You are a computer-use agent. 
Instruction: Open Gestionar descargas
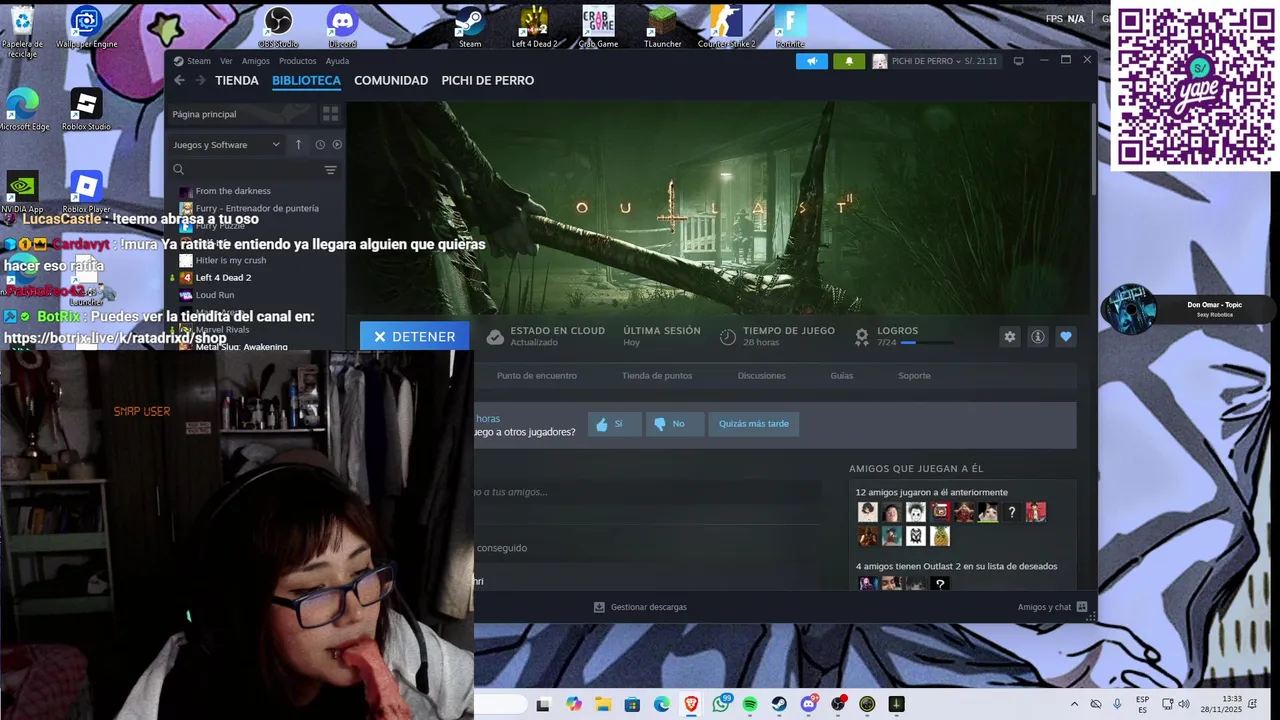(640, 607)
